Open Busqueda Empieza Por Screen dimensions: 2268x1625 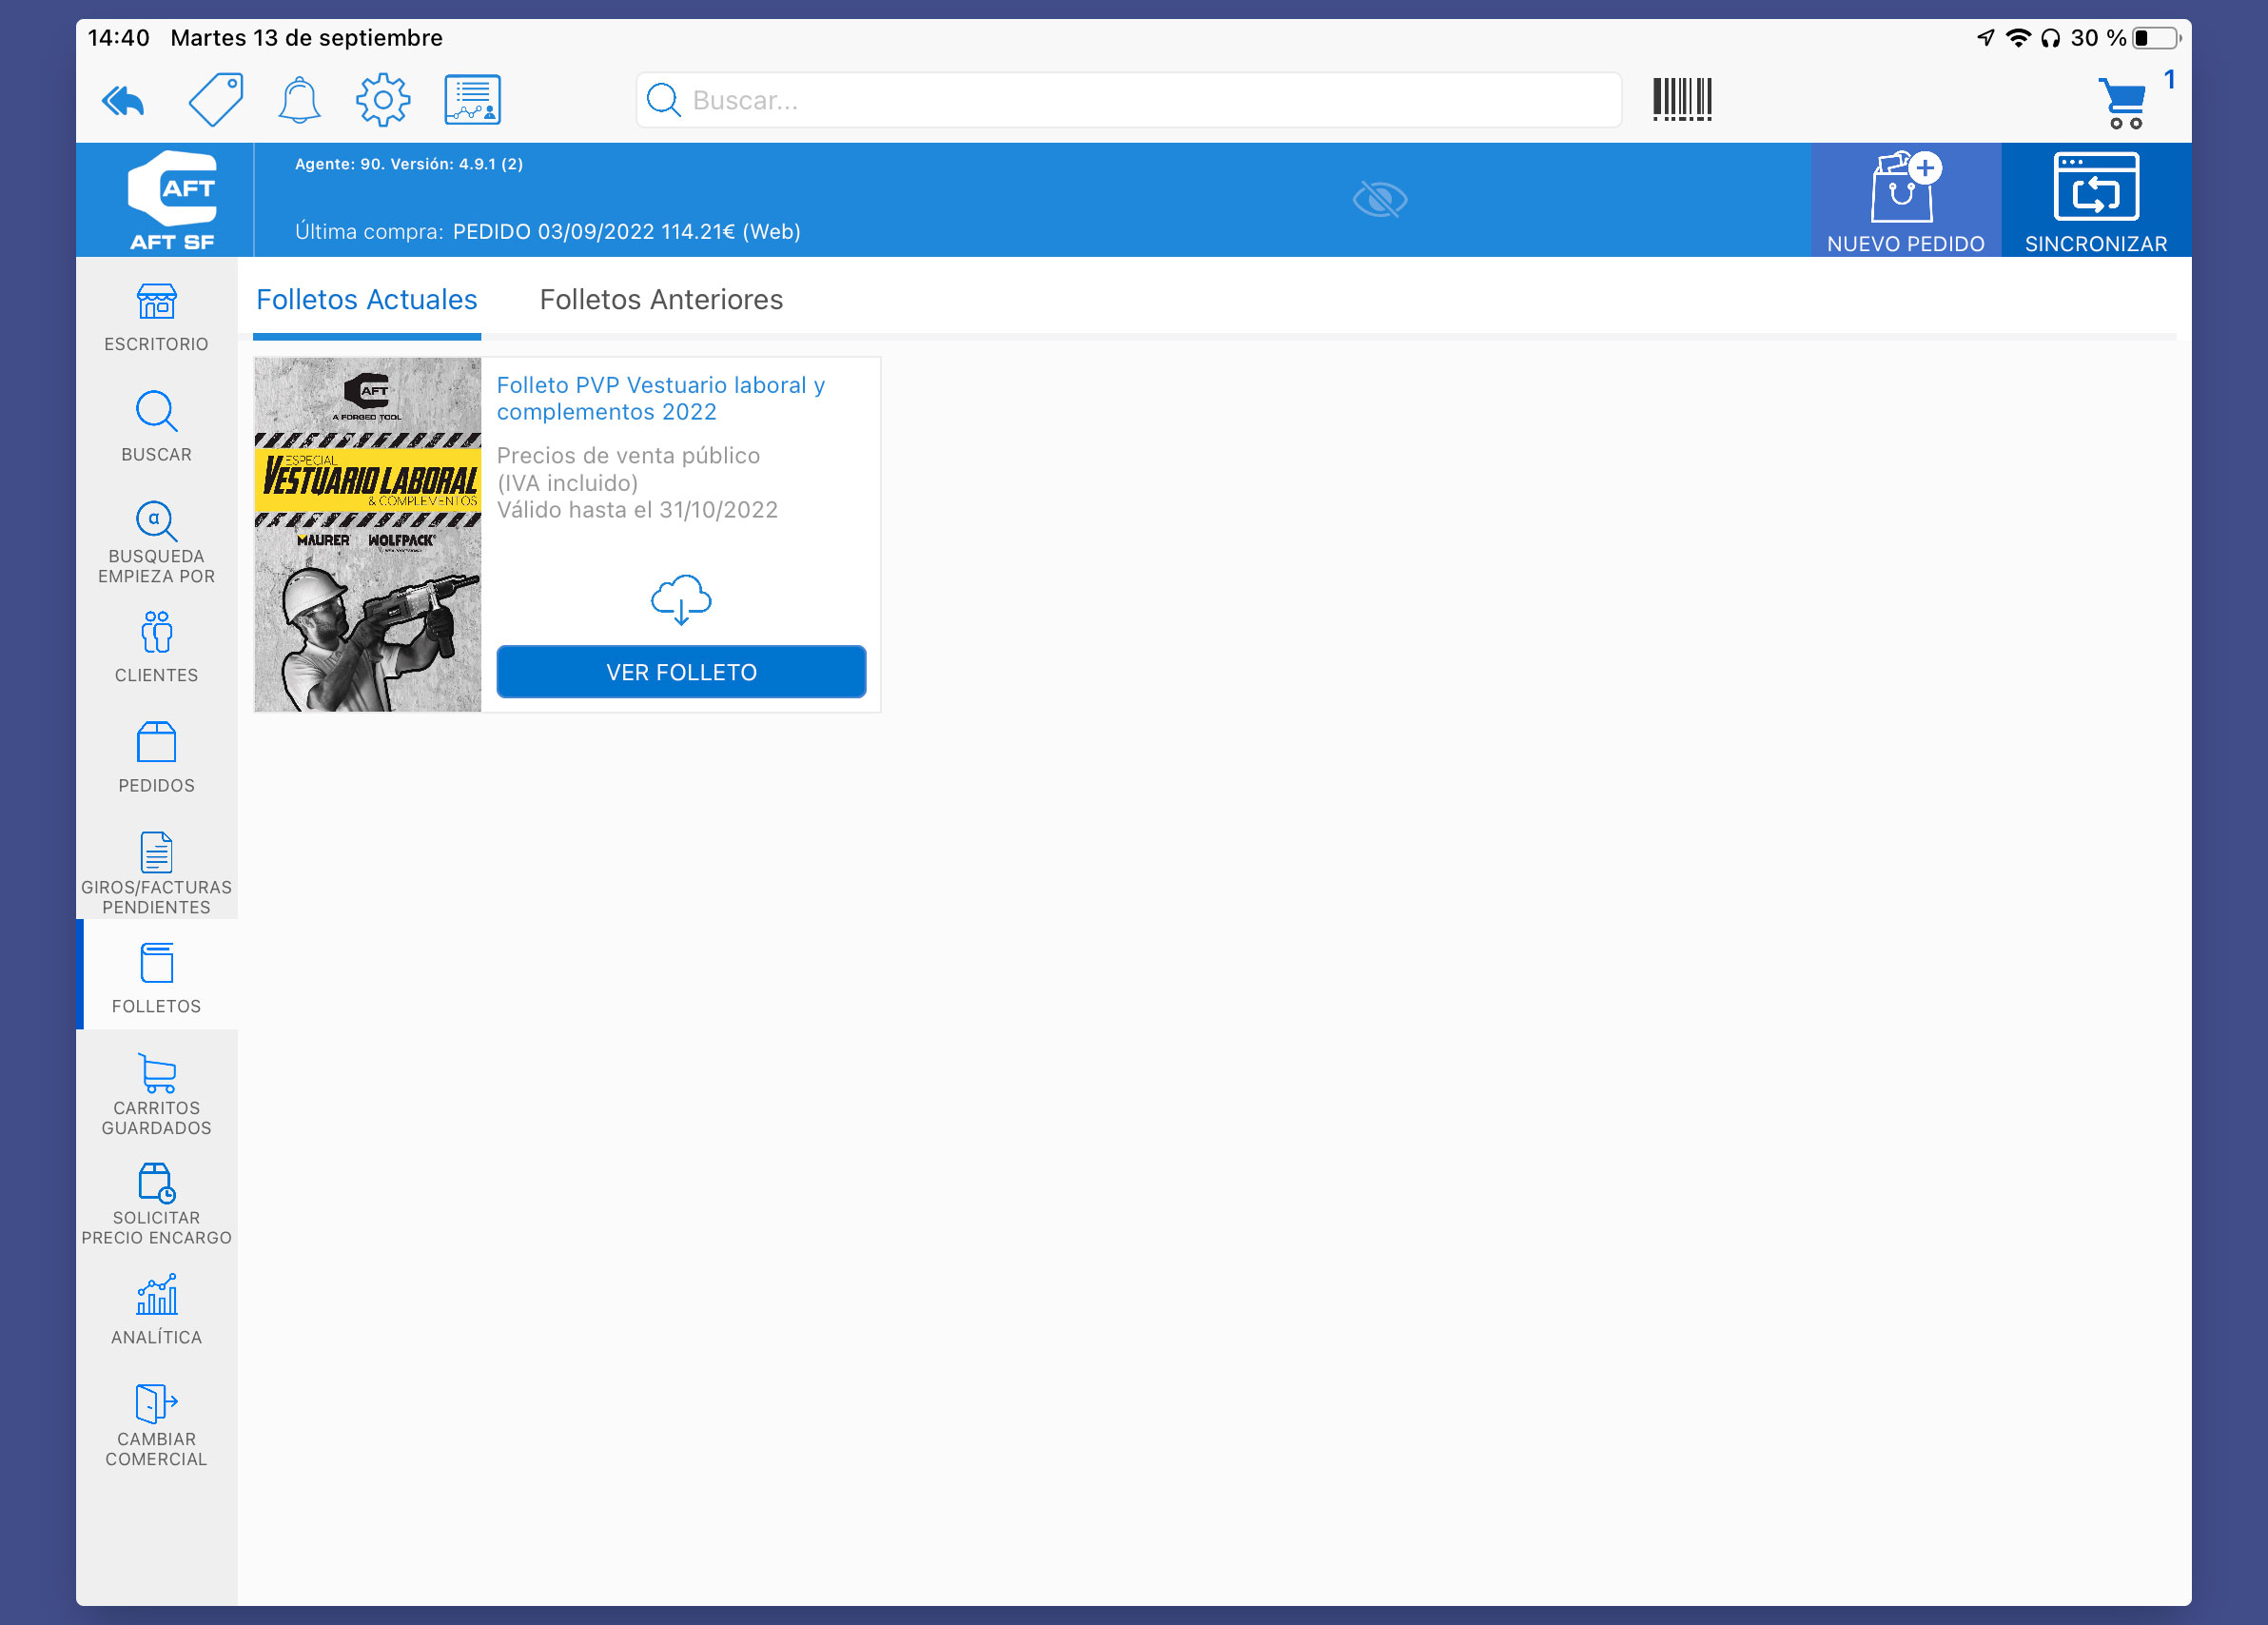pos(157,541)
